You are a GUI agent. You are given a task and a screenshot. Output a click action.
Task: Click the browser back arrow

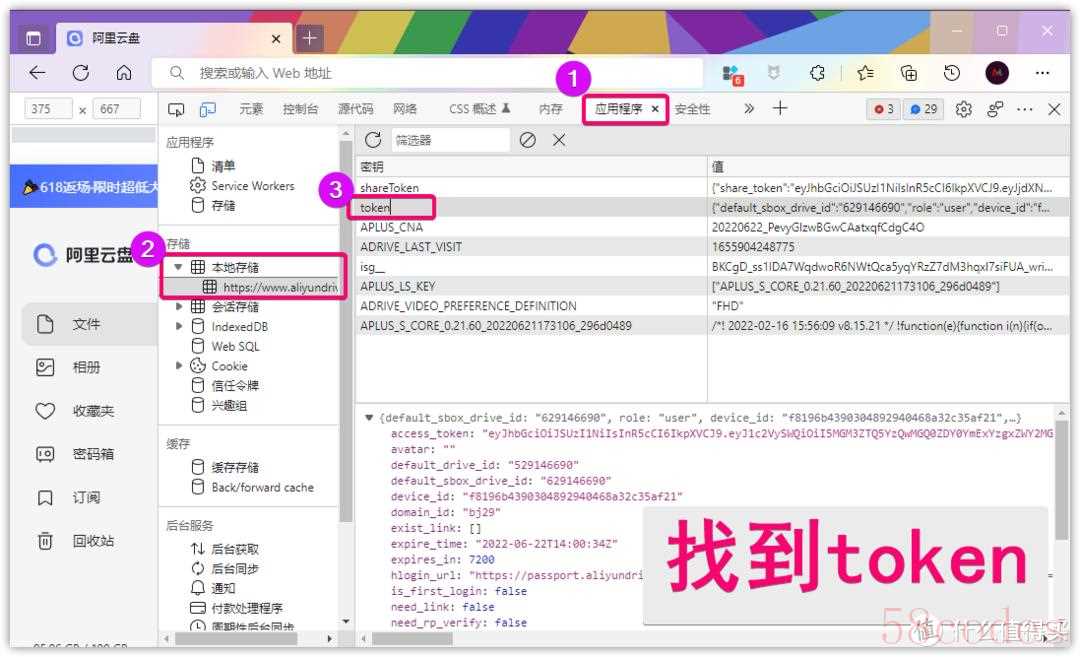37,73
